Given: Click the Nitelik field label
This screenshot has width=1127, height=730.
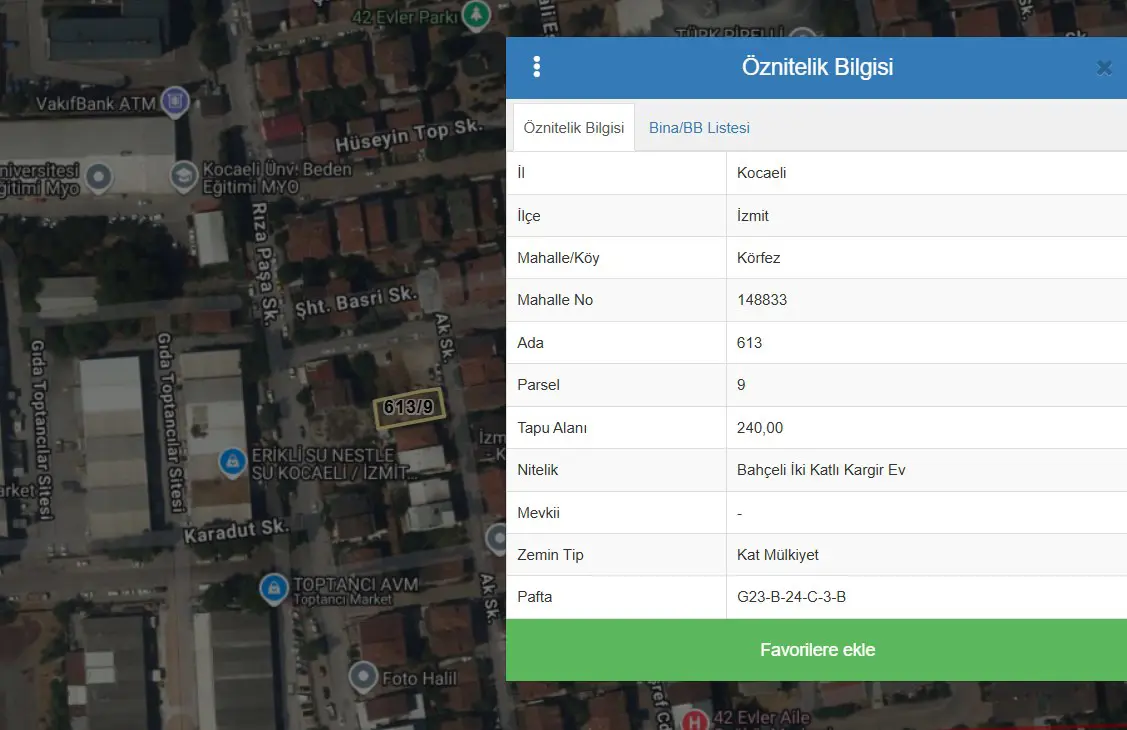Looking at the screenshot, I should click(537, 470).
